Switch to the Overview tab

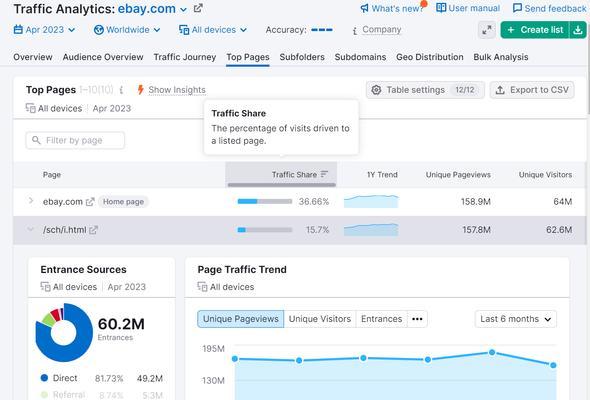pos(33,57)
